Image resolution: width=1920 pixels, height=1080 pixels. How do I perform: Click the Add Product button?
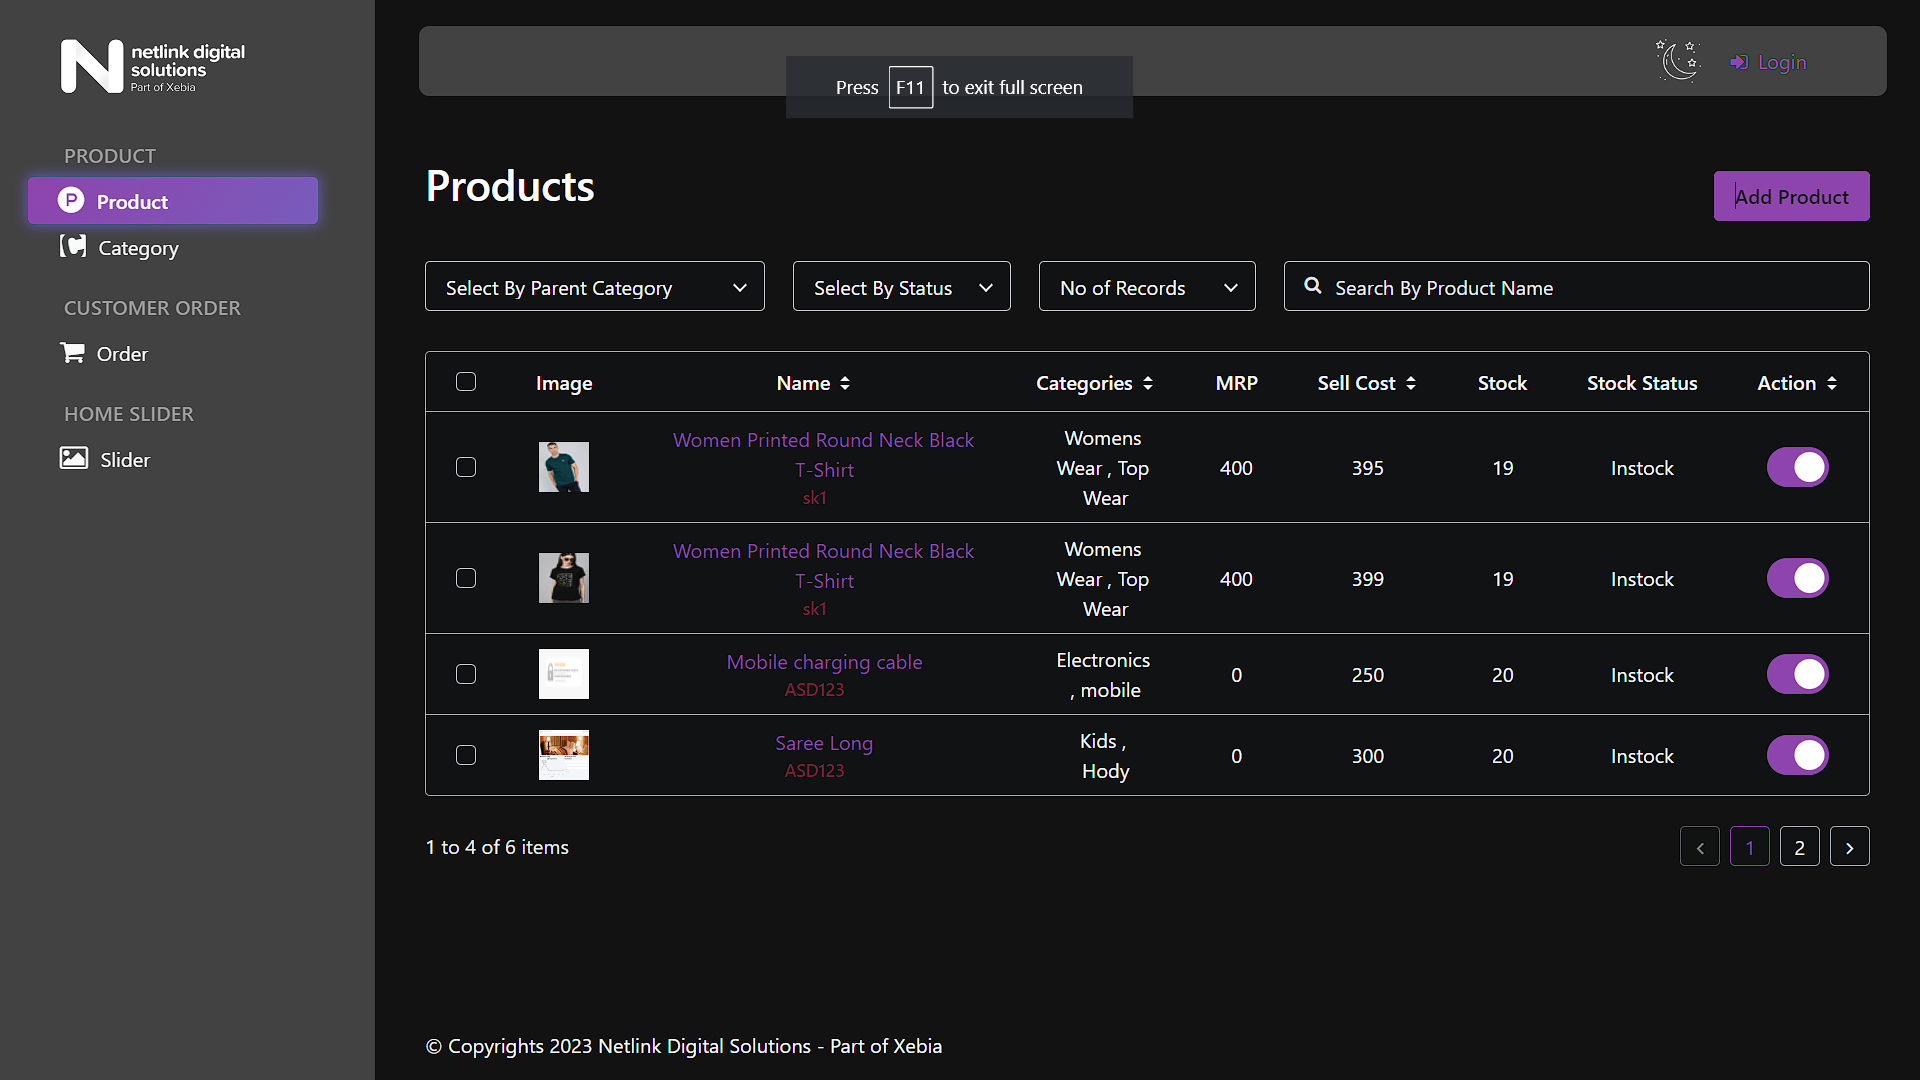(1791, 196)
